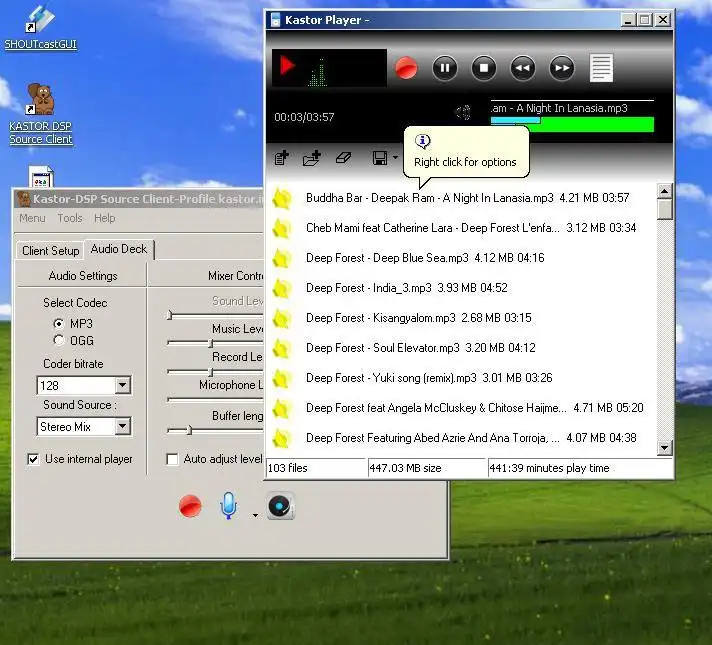The width and height of the screenshot is (712, 645).
Task: Click the add folder to playlist icon
Action: [x=312, y=158]
